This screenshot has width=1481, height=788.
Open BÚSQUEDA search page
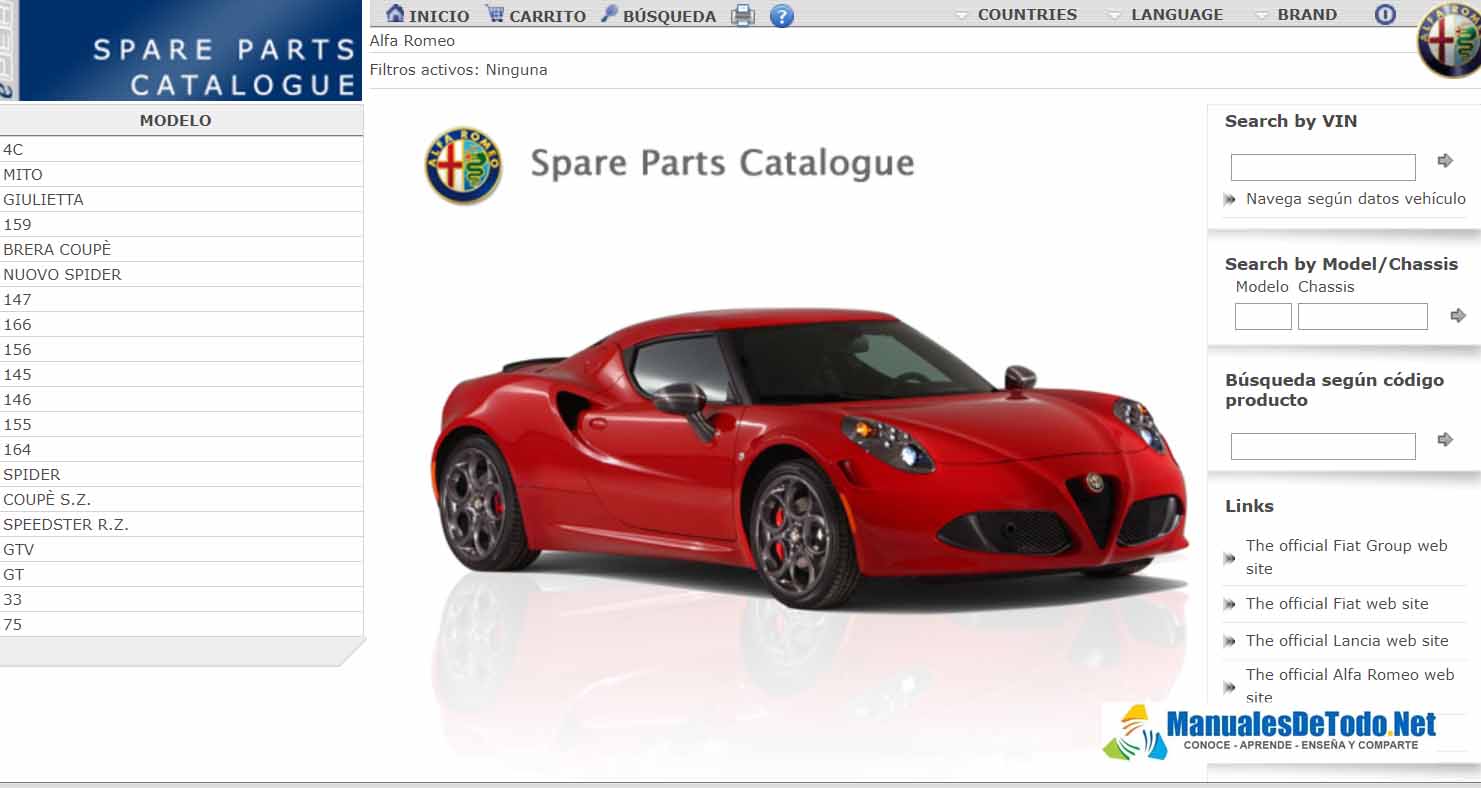(658, 15)
